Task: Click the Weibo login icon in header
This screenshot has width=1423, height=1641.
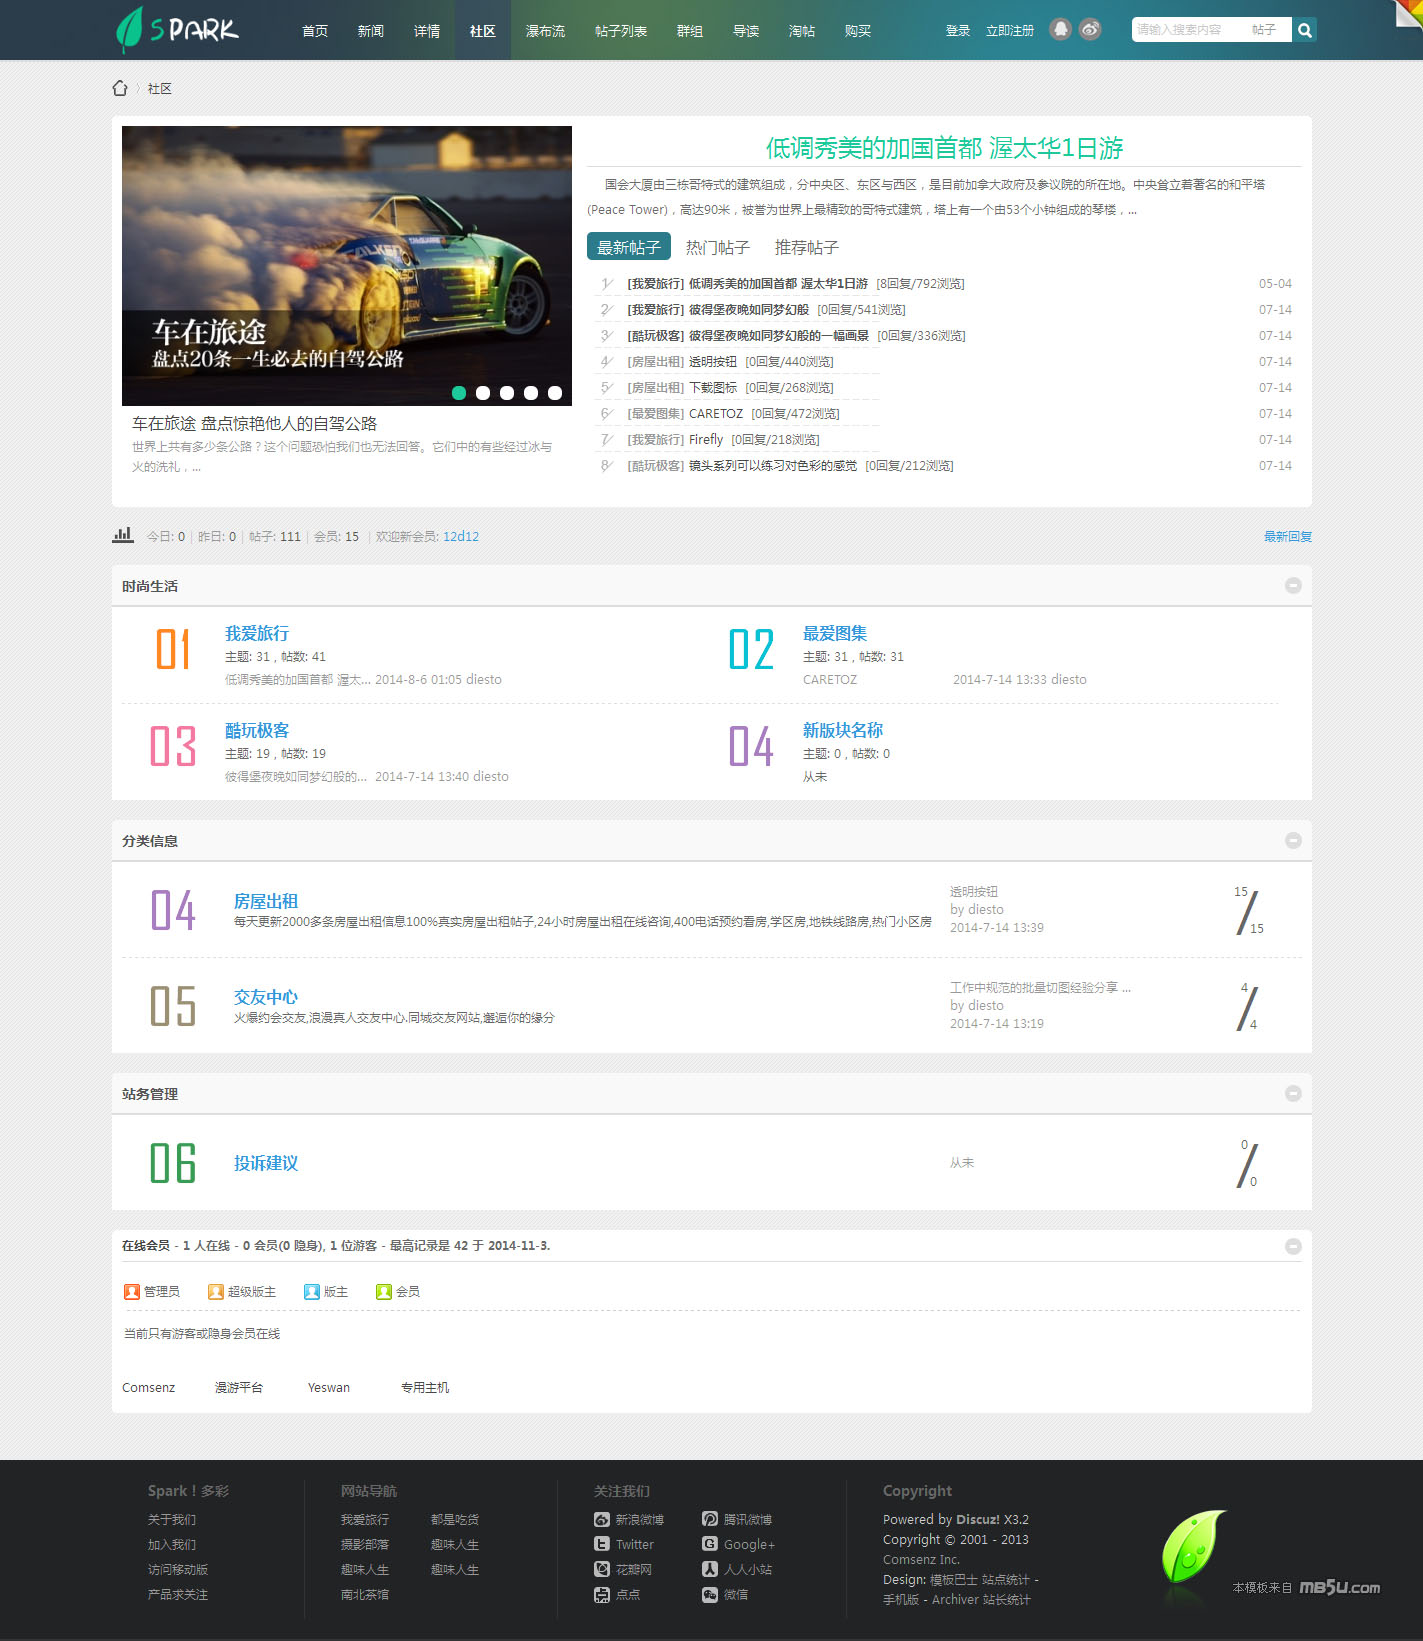Action: 1090,30
